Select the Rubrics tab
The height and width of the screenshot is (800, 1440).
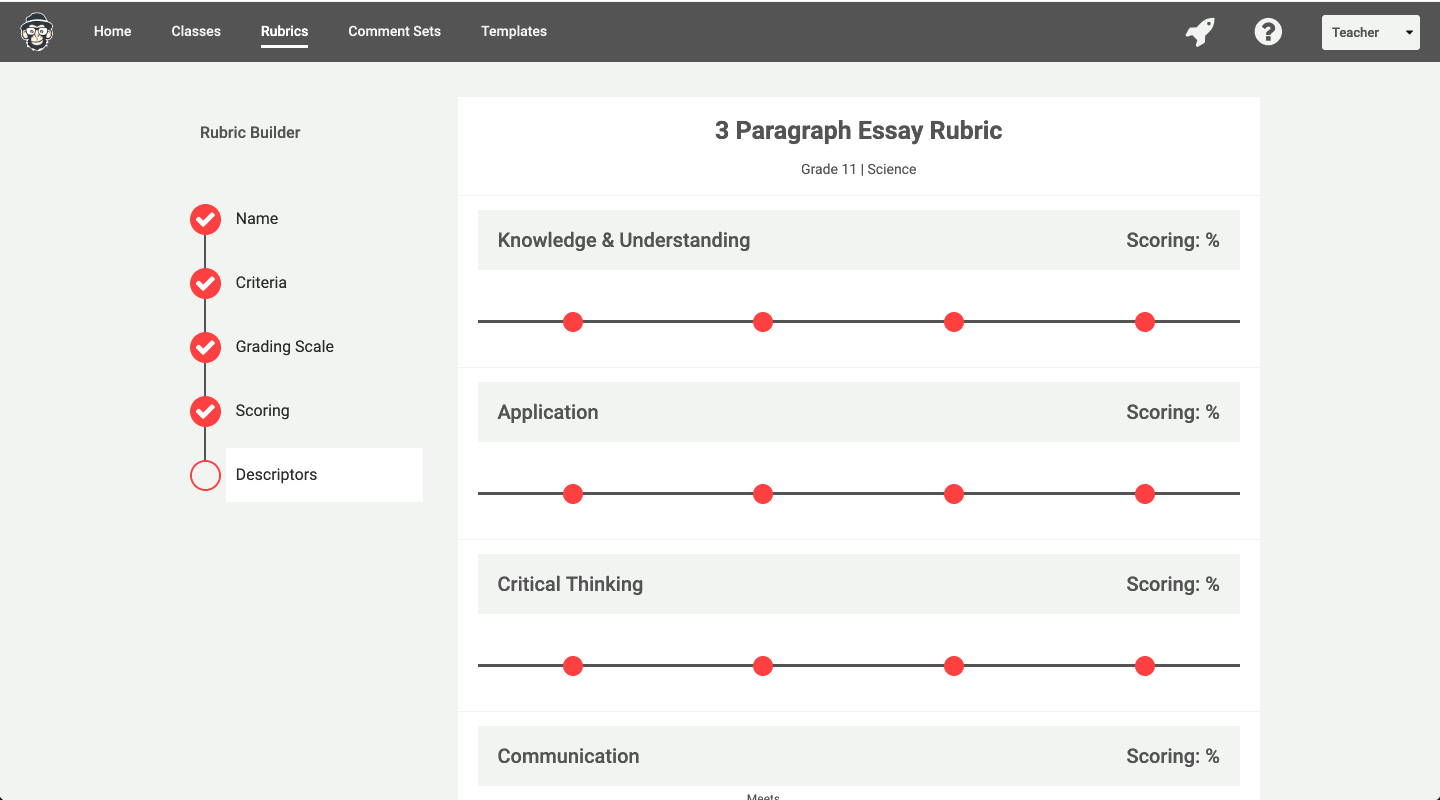tap(284, 31)
